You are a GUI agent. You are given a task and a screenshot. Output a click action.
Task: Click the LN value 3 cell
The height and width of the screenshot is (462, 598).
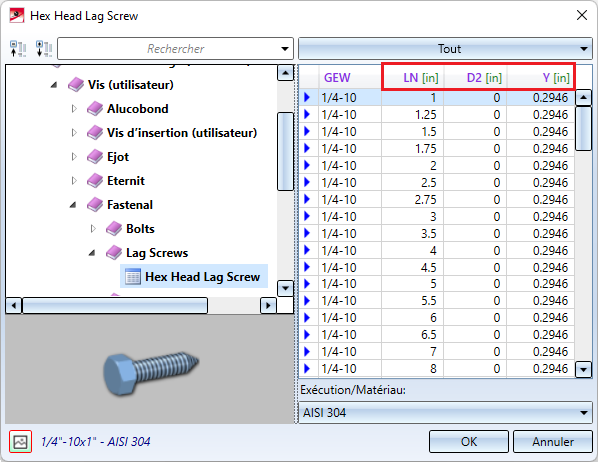click(412, 216)
